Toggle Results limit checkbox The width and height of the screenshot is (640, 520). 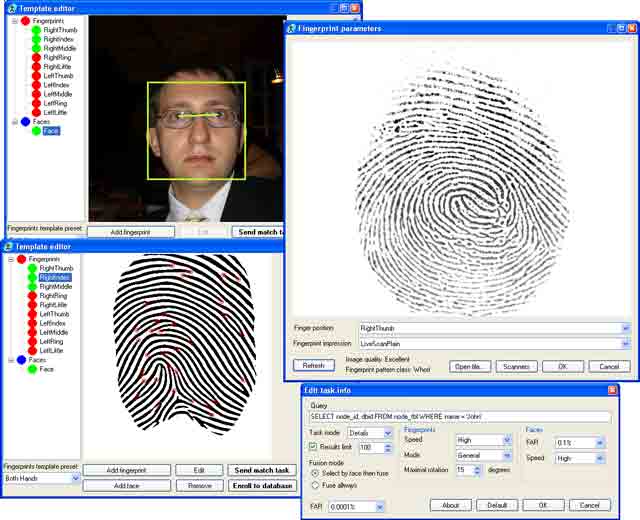coord(313,446)
